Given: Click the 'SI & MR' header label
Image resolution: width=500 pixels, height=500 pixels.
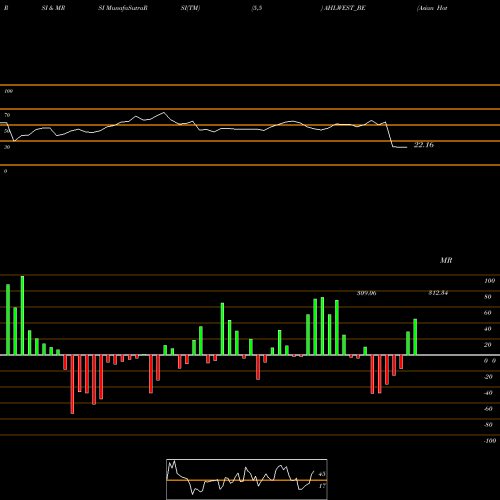Looking at the screenshot, I should [x=53, y=8].
